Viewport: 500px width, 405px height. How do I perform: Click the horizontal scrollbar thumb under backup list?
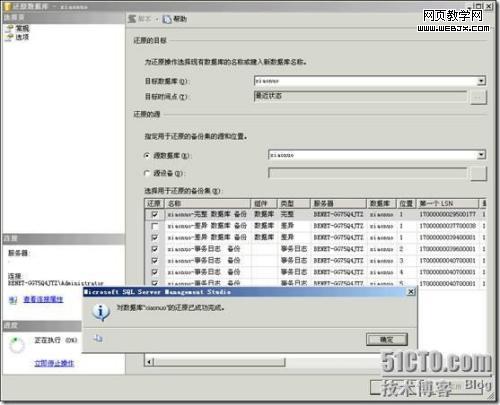pyautogui.click(x=219, y=362)
